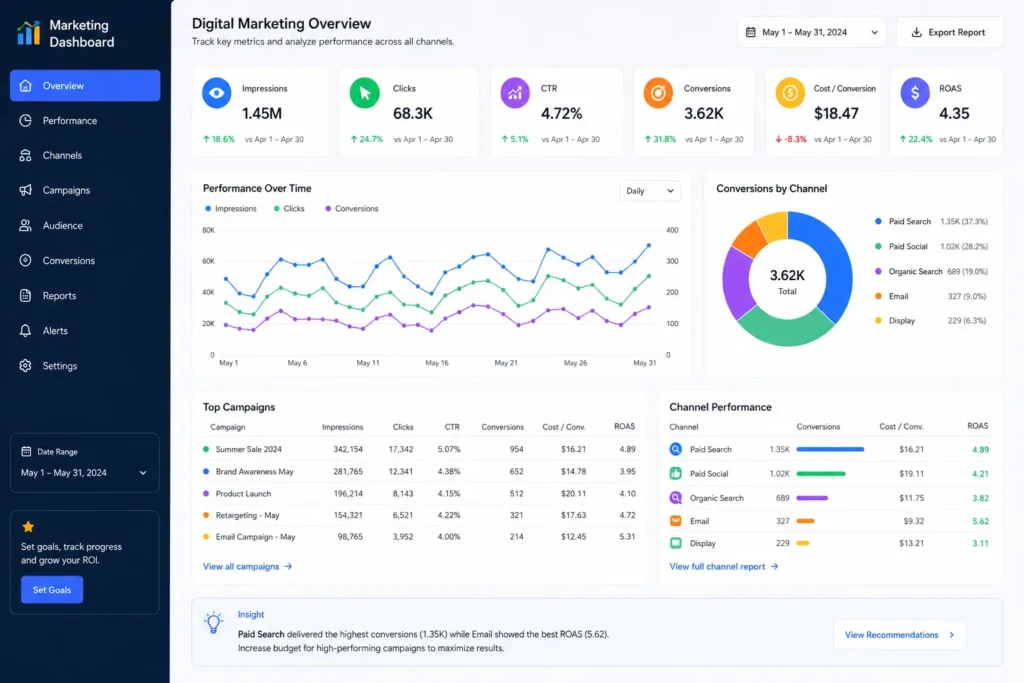Navigate to Campaigns in the sidebar
This screenshot has height=683, width=1024.
[85, 190]
